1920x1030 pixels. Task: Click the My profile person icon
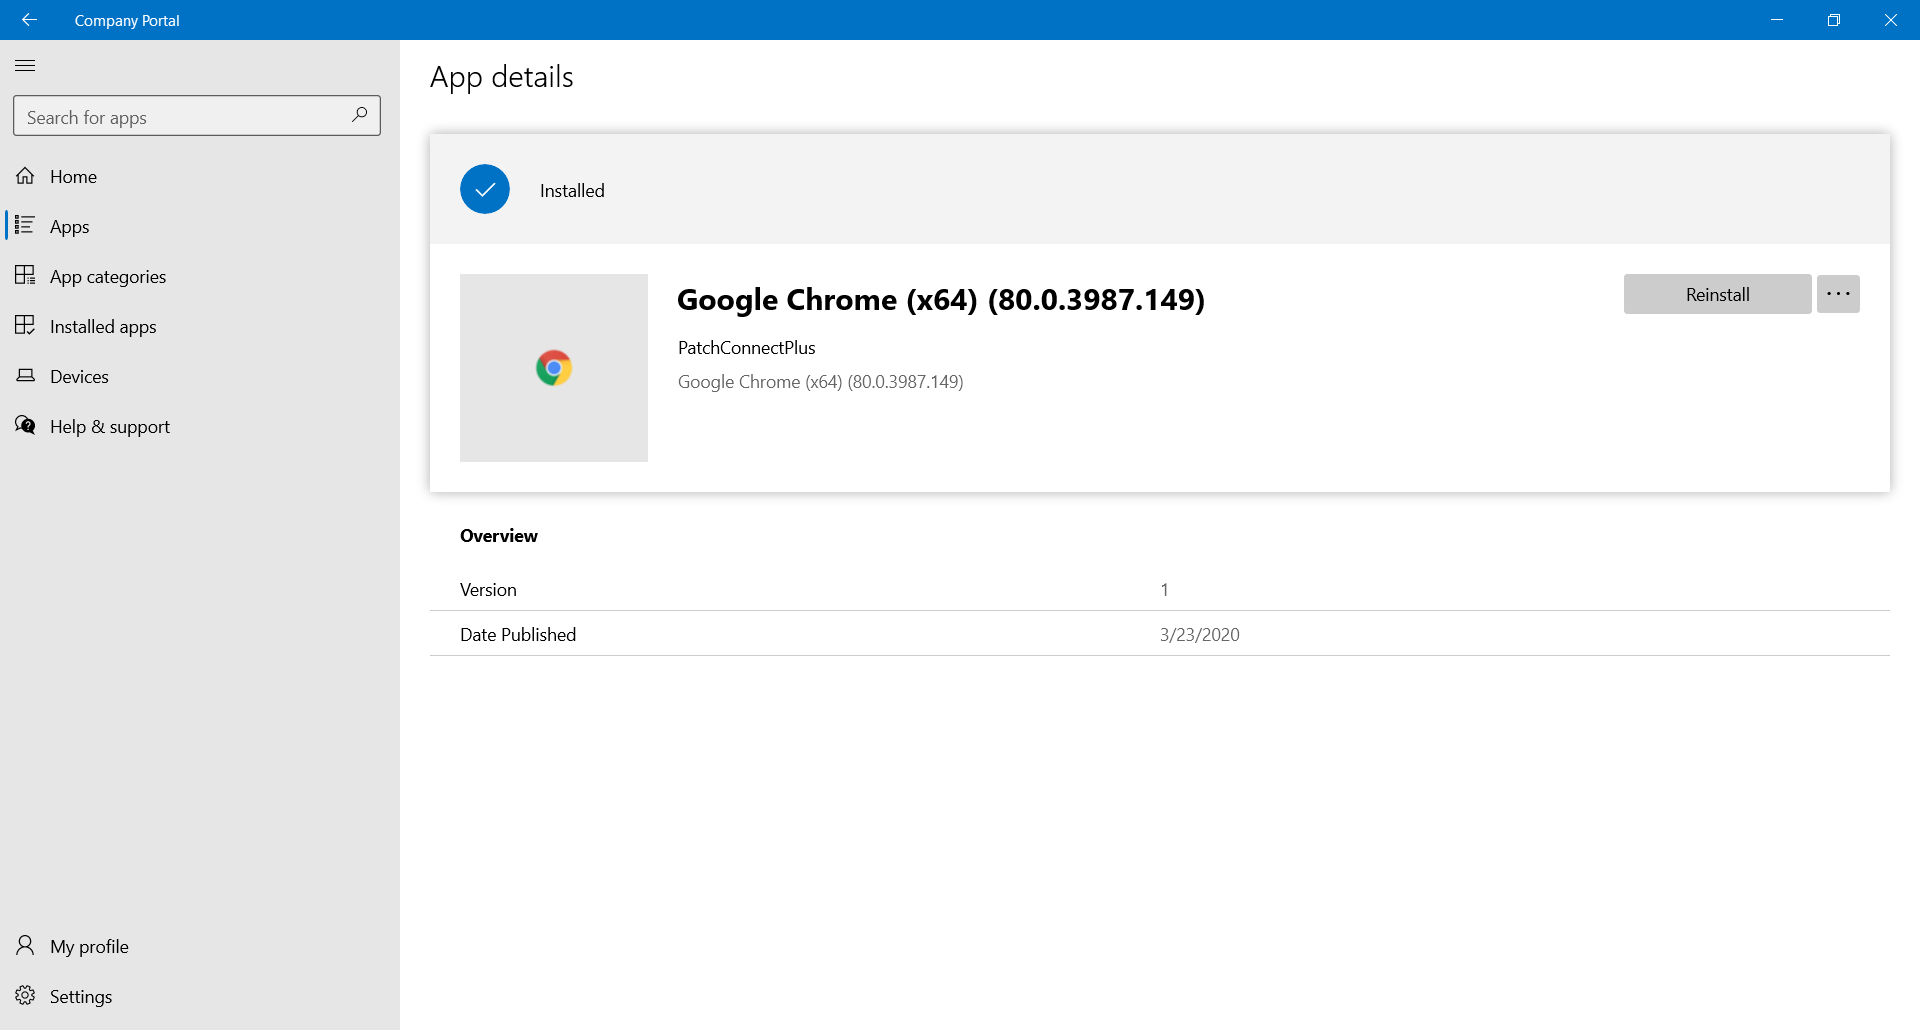tap(26, 945)
